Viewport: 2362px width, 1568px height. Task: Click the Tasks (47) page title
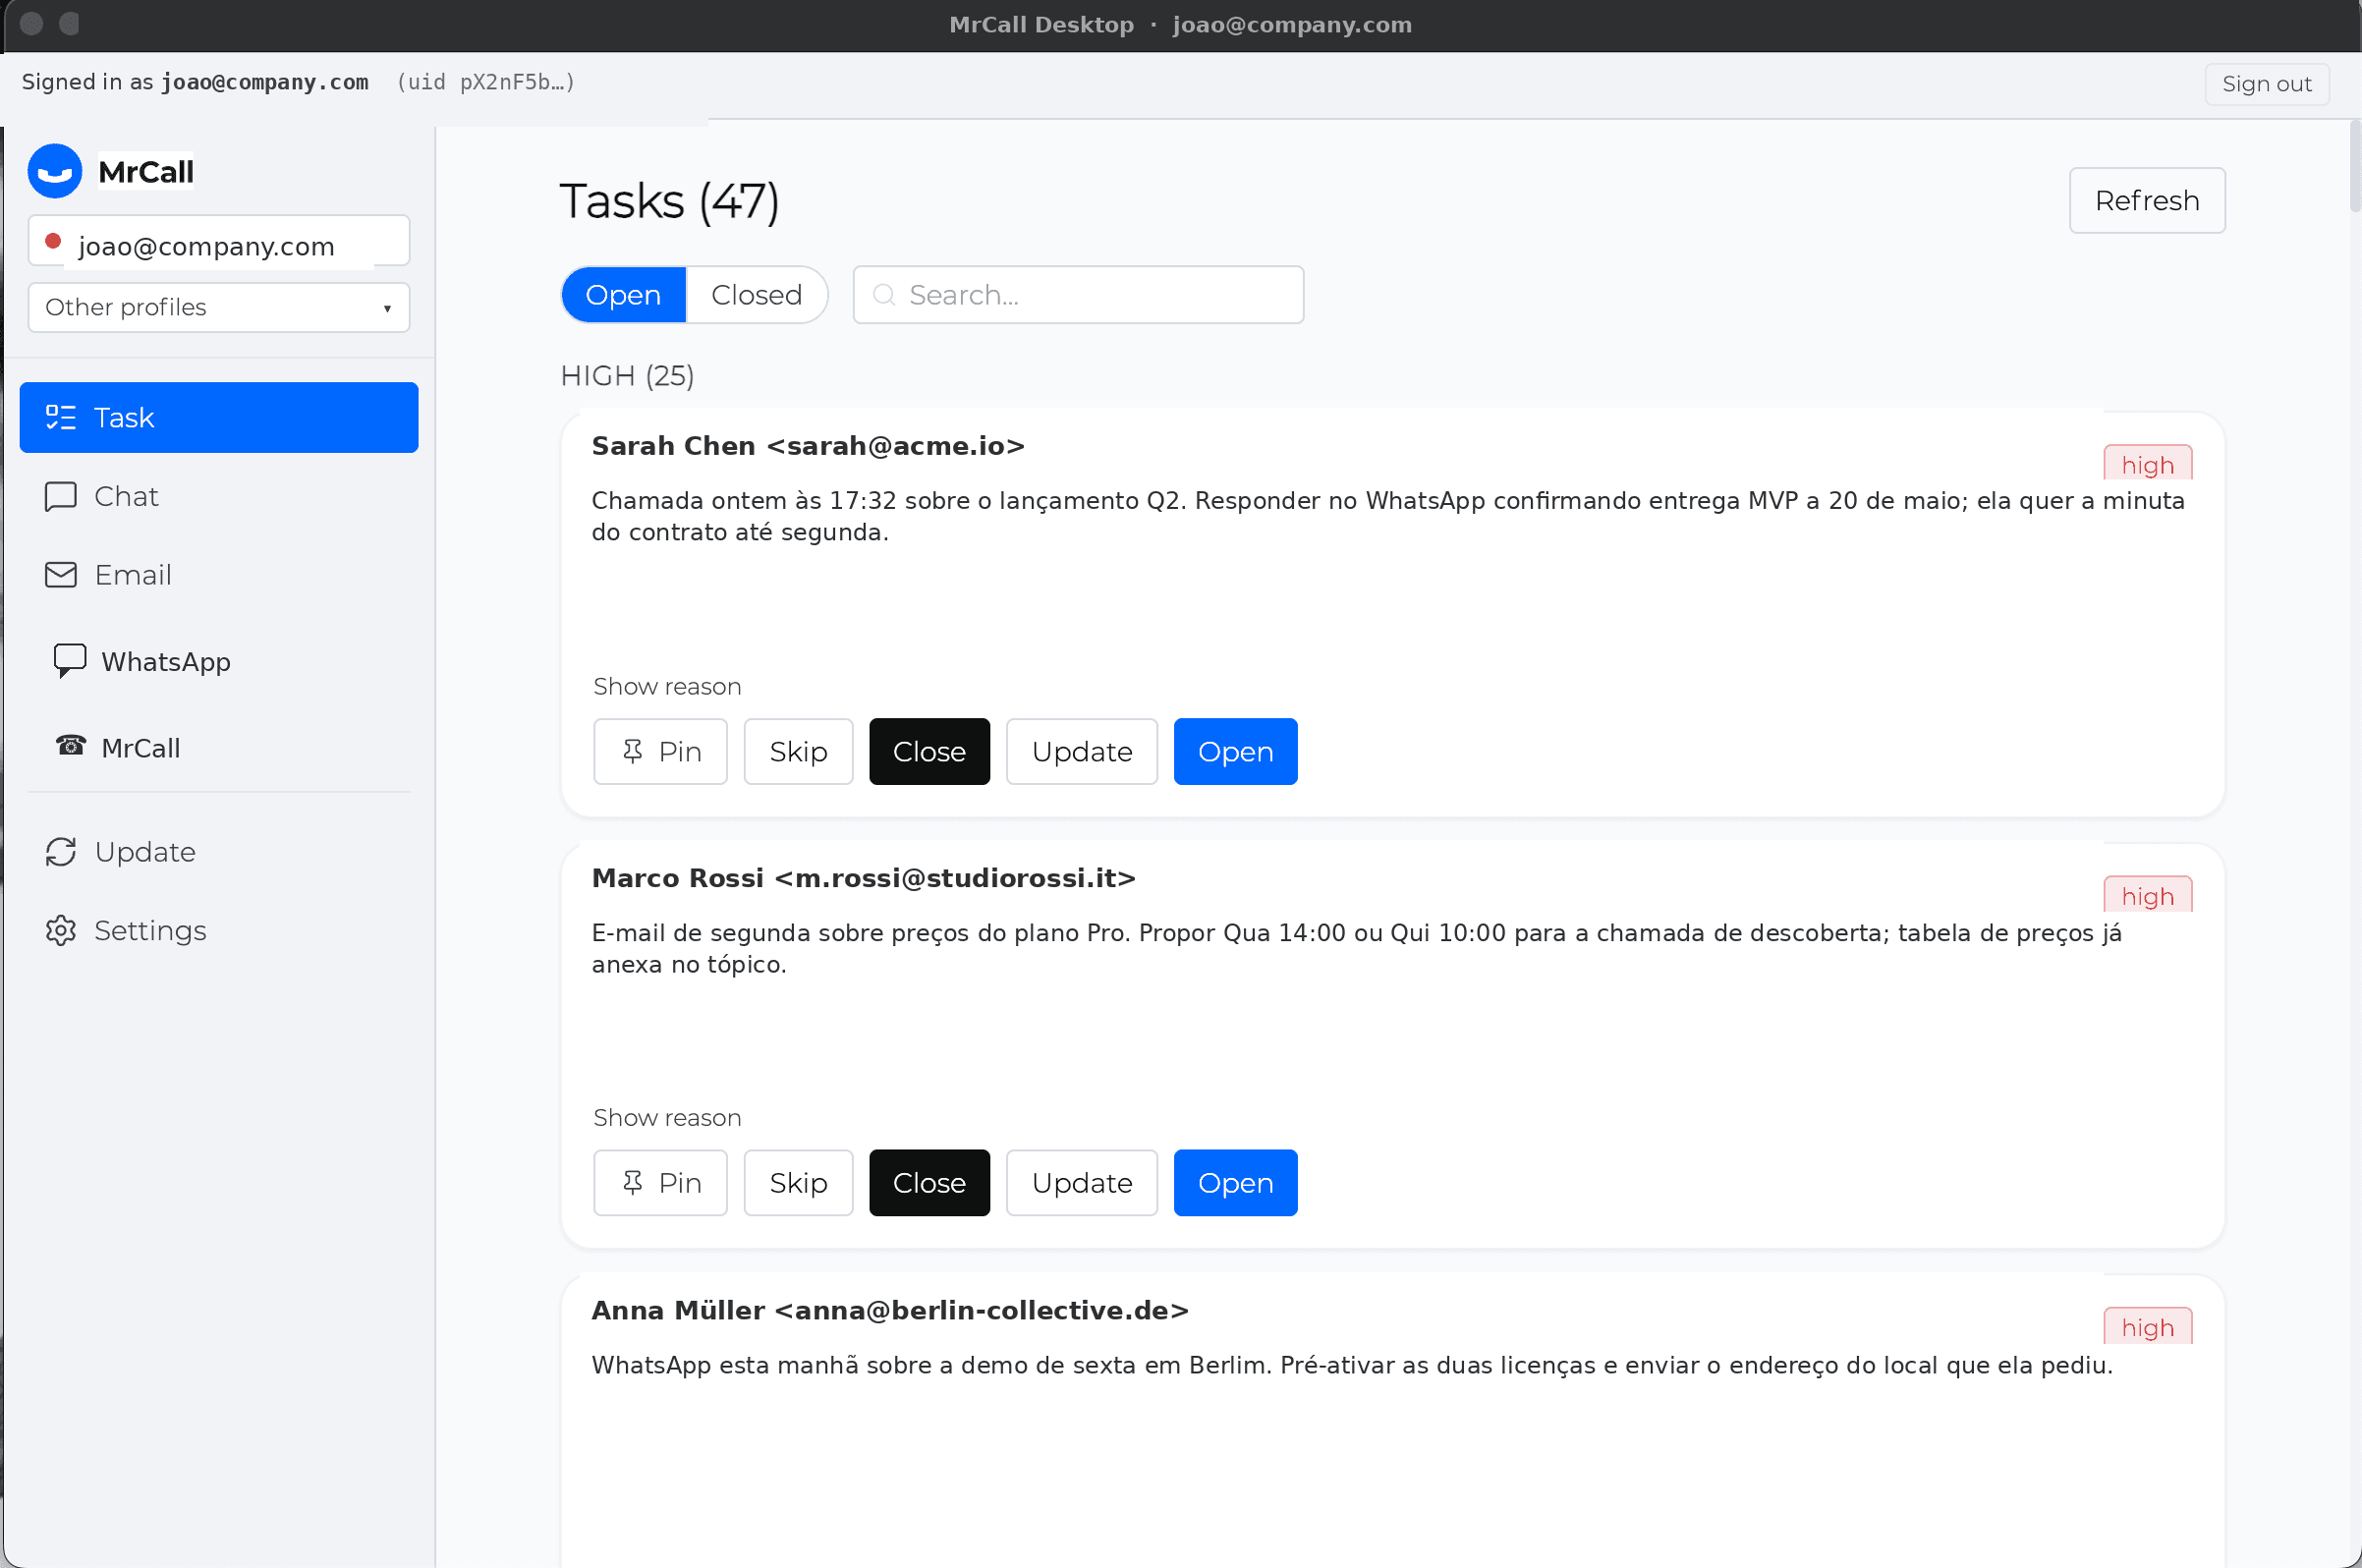[x=669, y=201]
